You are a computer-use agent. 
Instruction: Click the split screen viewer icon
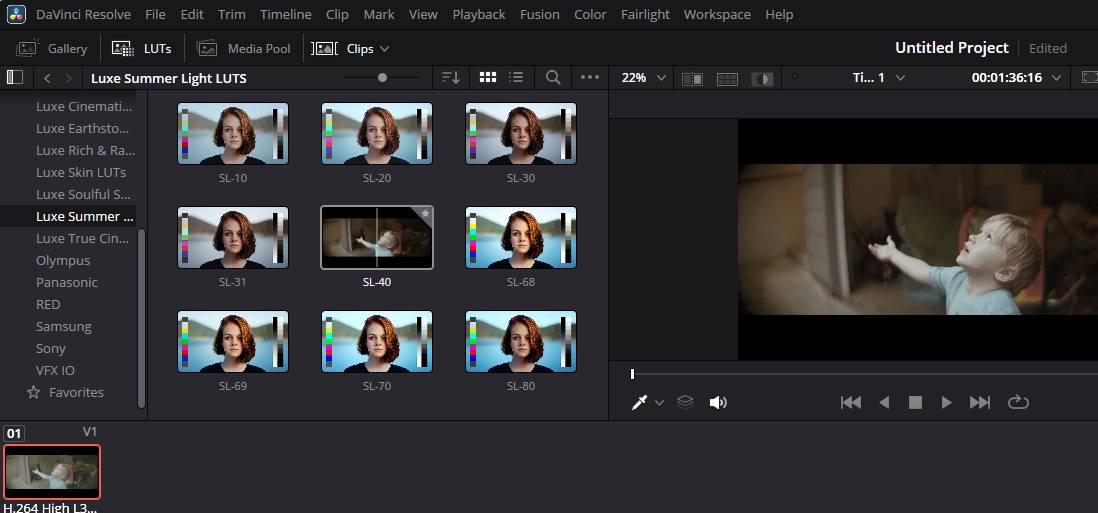click(727, 78)
